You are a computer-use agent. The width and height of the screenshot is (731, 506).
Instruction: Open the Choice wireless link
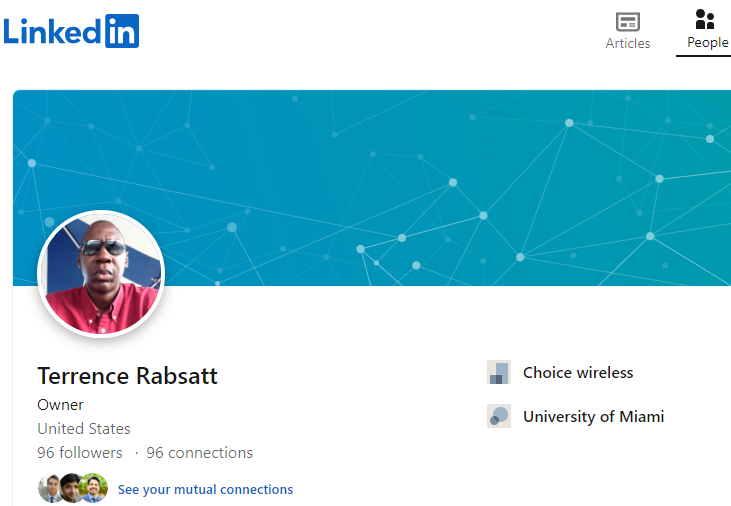click(x=578, y=373)
